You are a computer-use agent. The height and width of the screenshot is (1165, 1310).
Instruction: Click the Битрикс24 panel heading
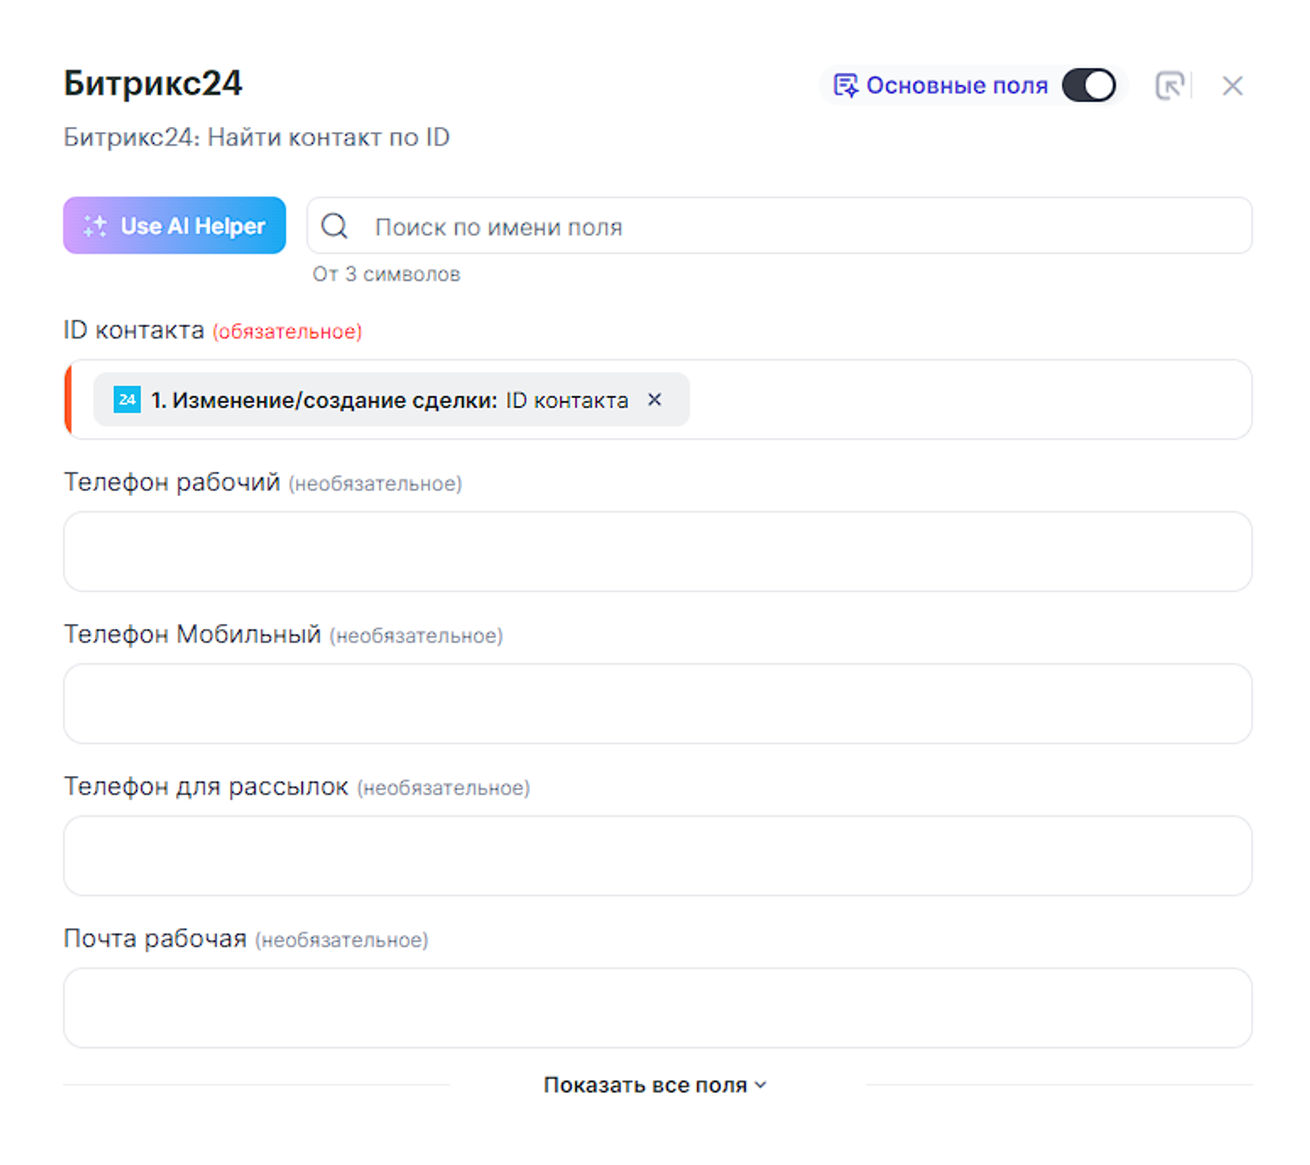click(x=153, y=83)
